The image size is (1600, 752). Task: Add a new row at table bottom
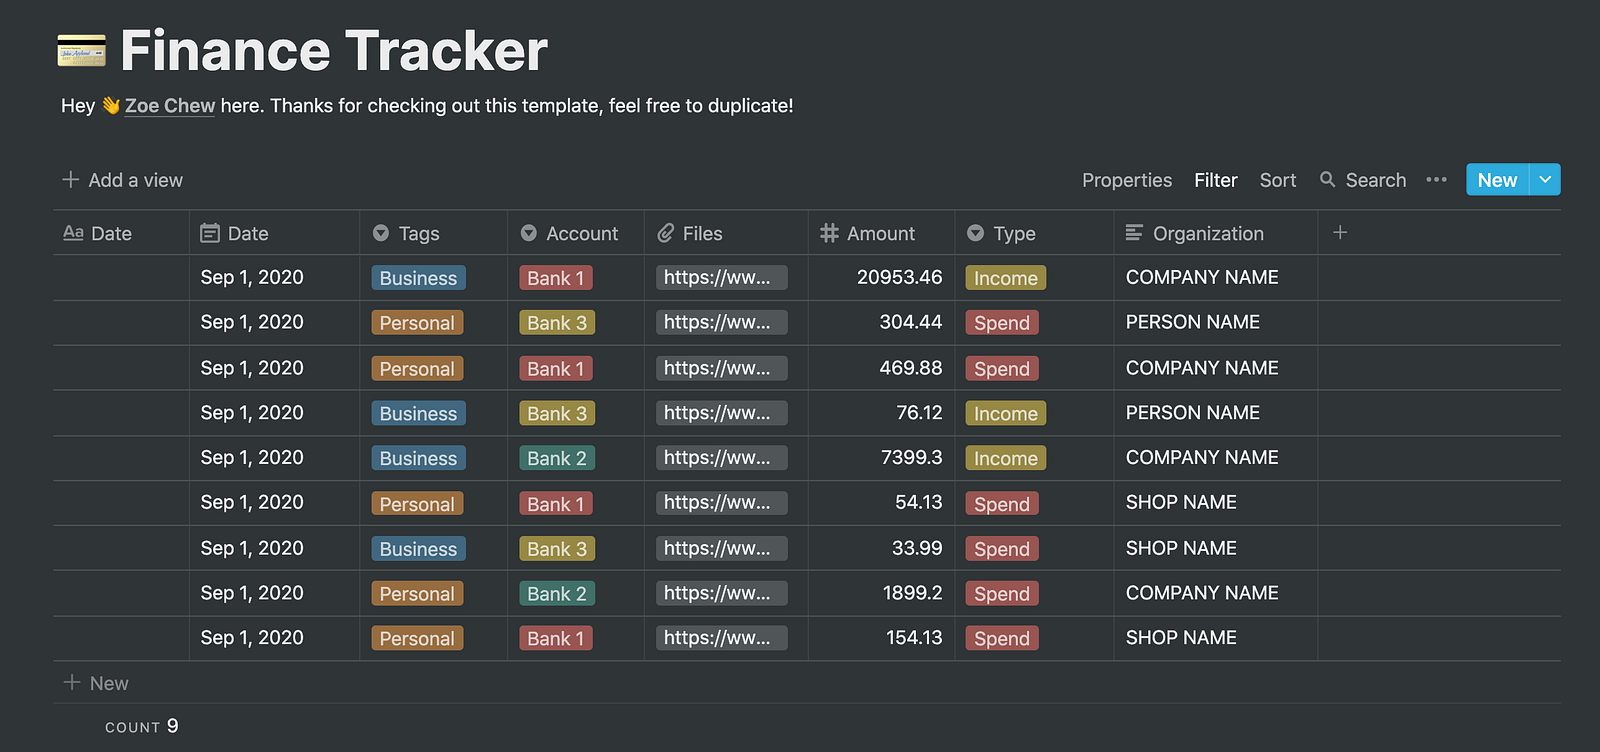97,683
